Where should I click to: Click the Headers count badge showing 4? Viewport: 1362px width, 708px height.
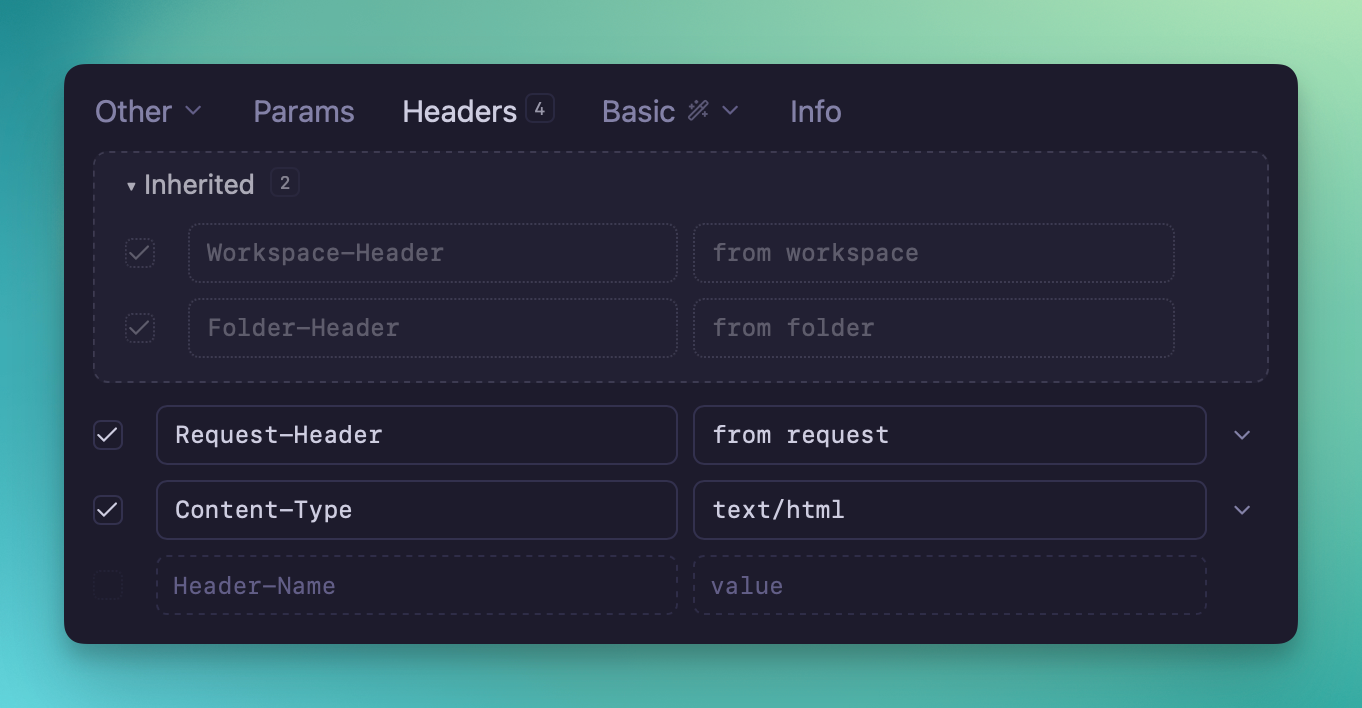click(x=540, y=109)
